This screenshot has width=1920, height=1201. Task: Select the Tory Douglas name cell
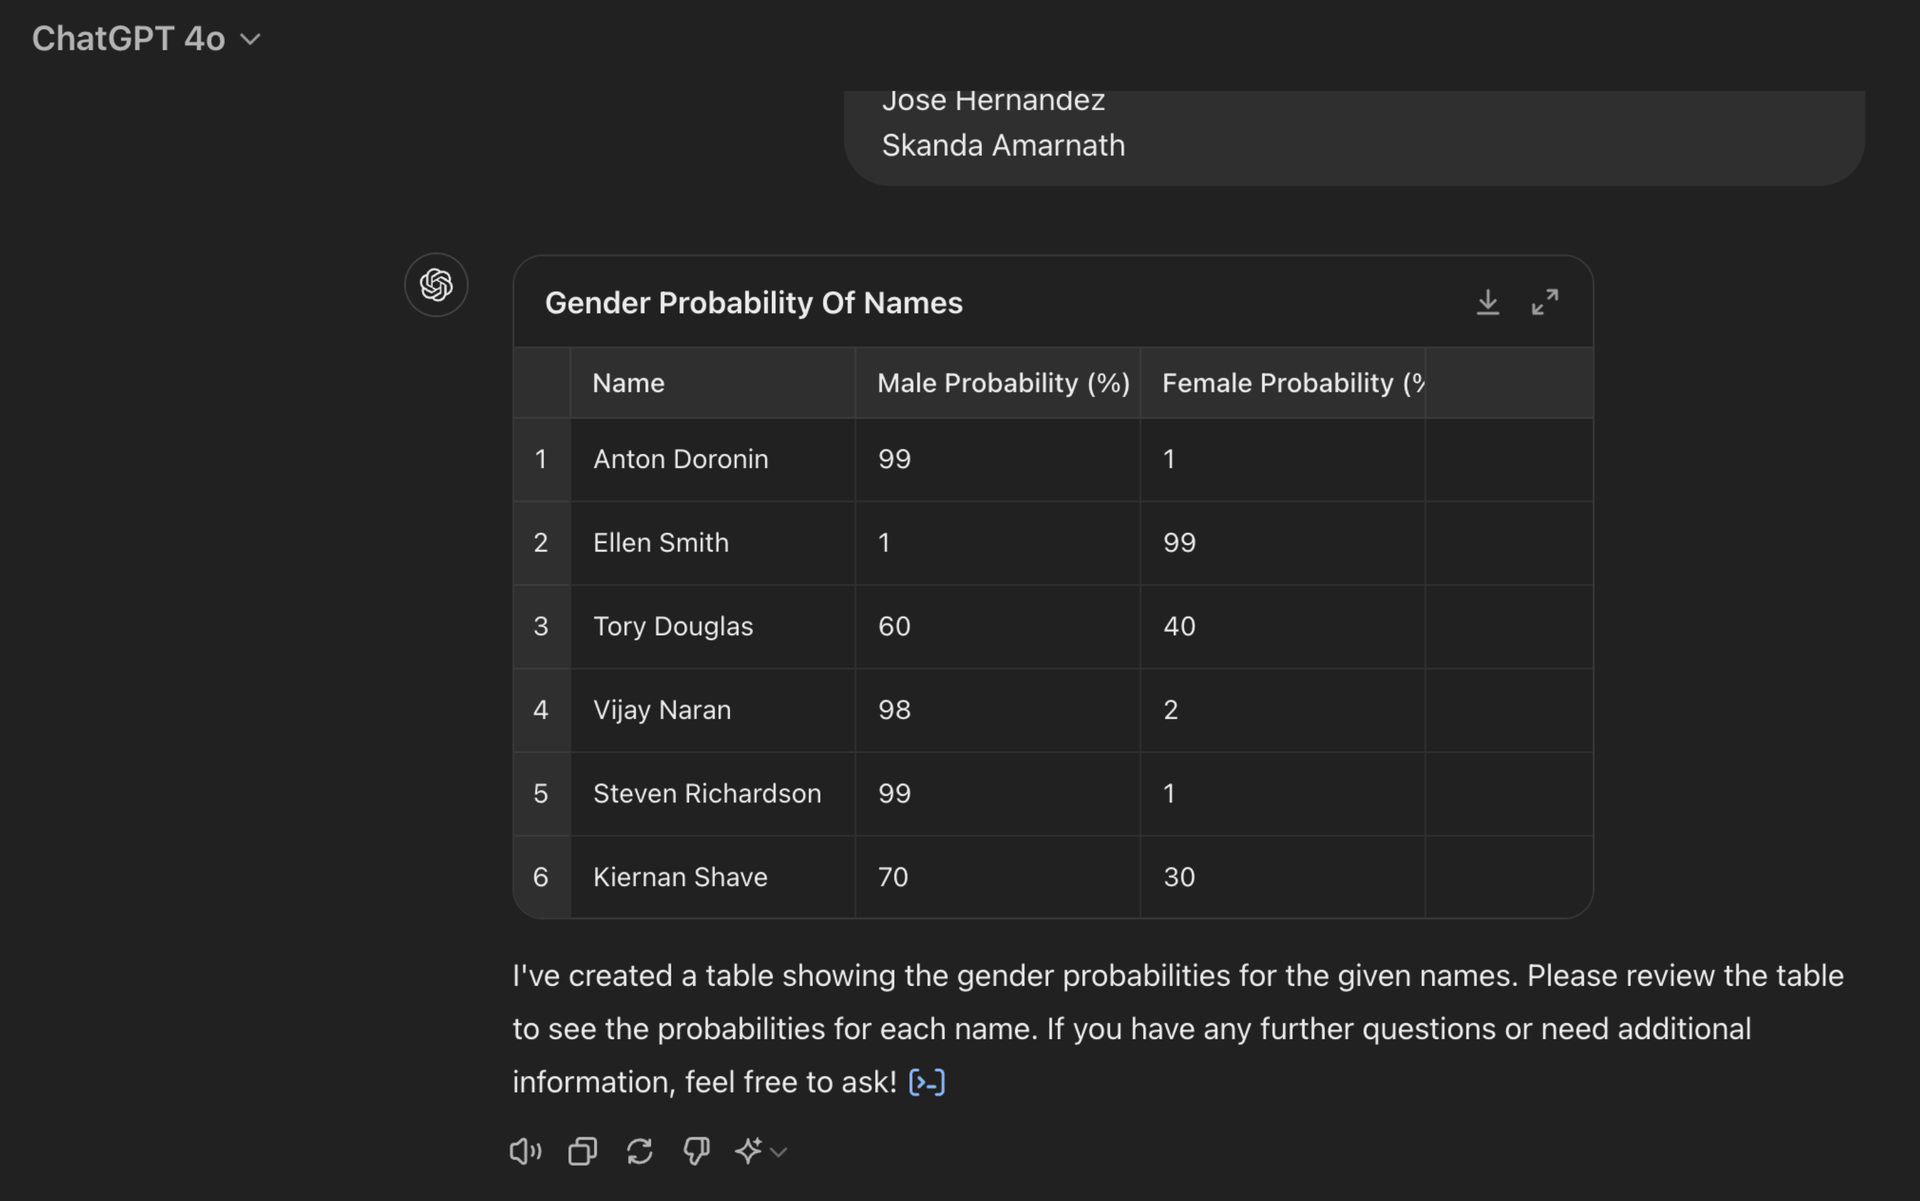click(x=672, y=626)
